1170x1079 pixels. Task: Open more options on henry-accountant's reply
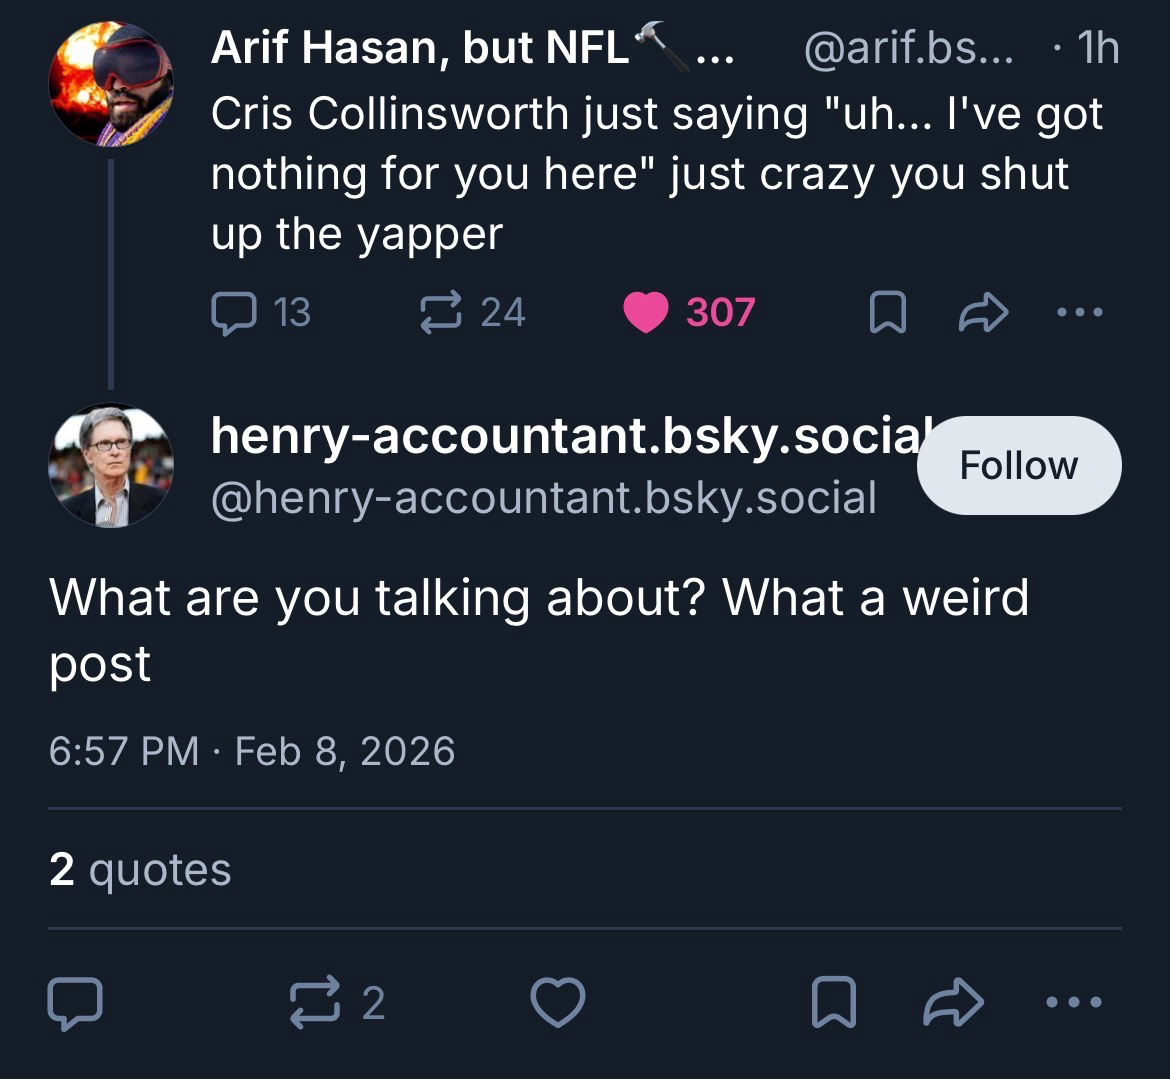pos(1075,1002)
